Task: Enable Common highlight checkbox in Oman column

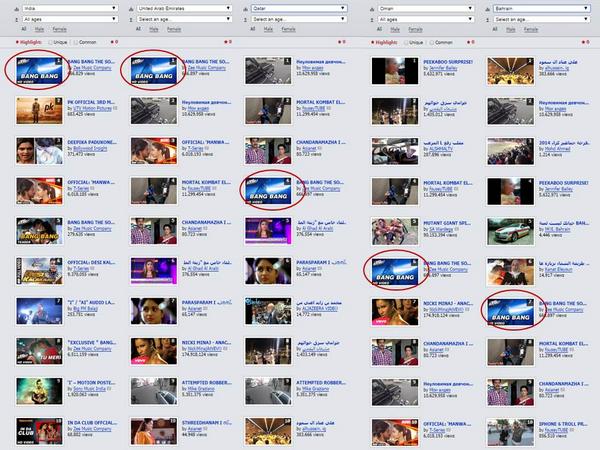Action: click(431, 42)
